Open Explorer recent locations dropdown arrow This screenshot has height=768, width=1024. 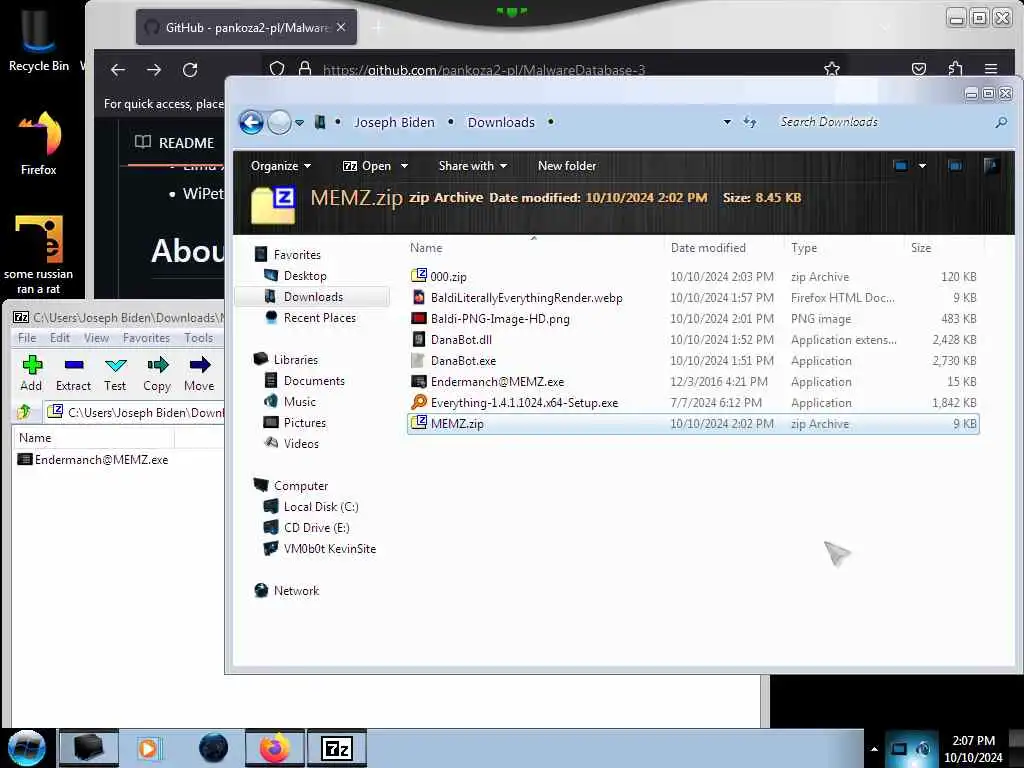(x=300, y=123)
